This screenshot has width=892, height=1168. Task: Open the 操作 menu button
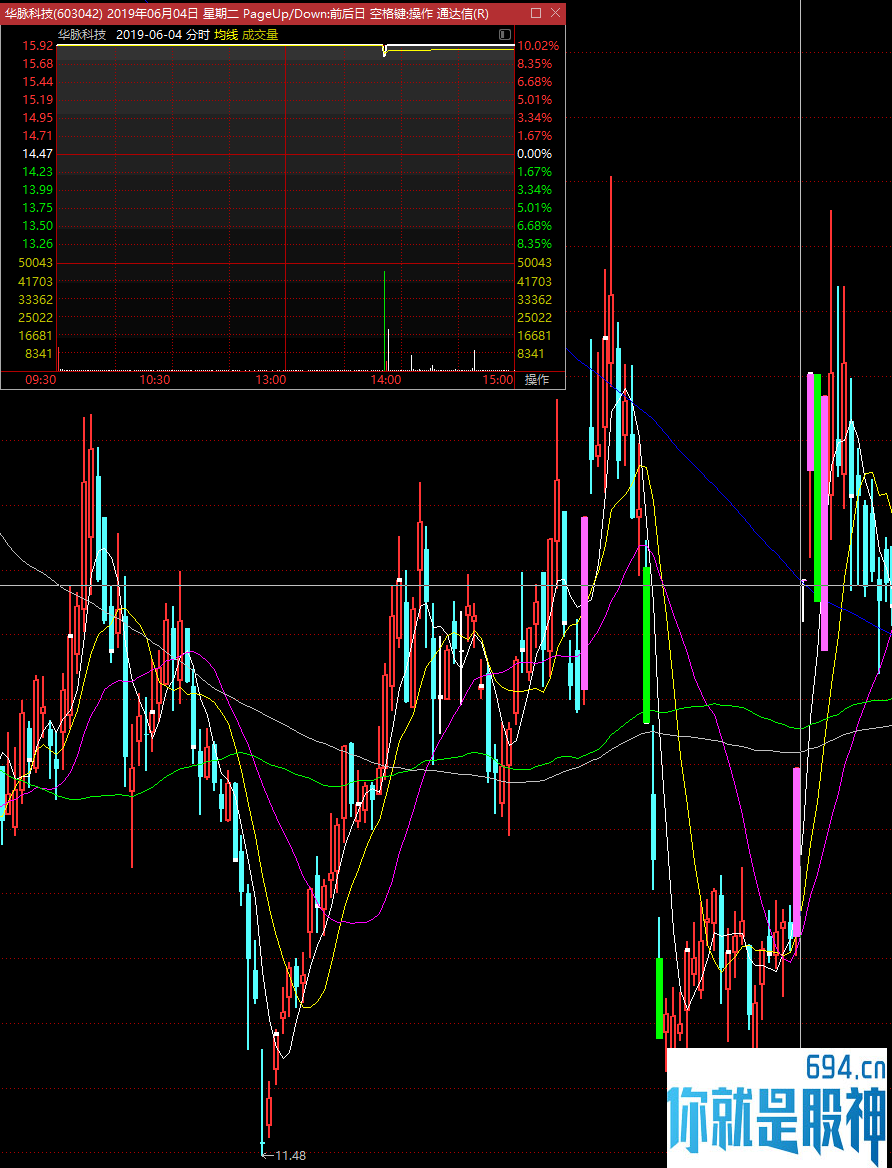tap(537, 380)
